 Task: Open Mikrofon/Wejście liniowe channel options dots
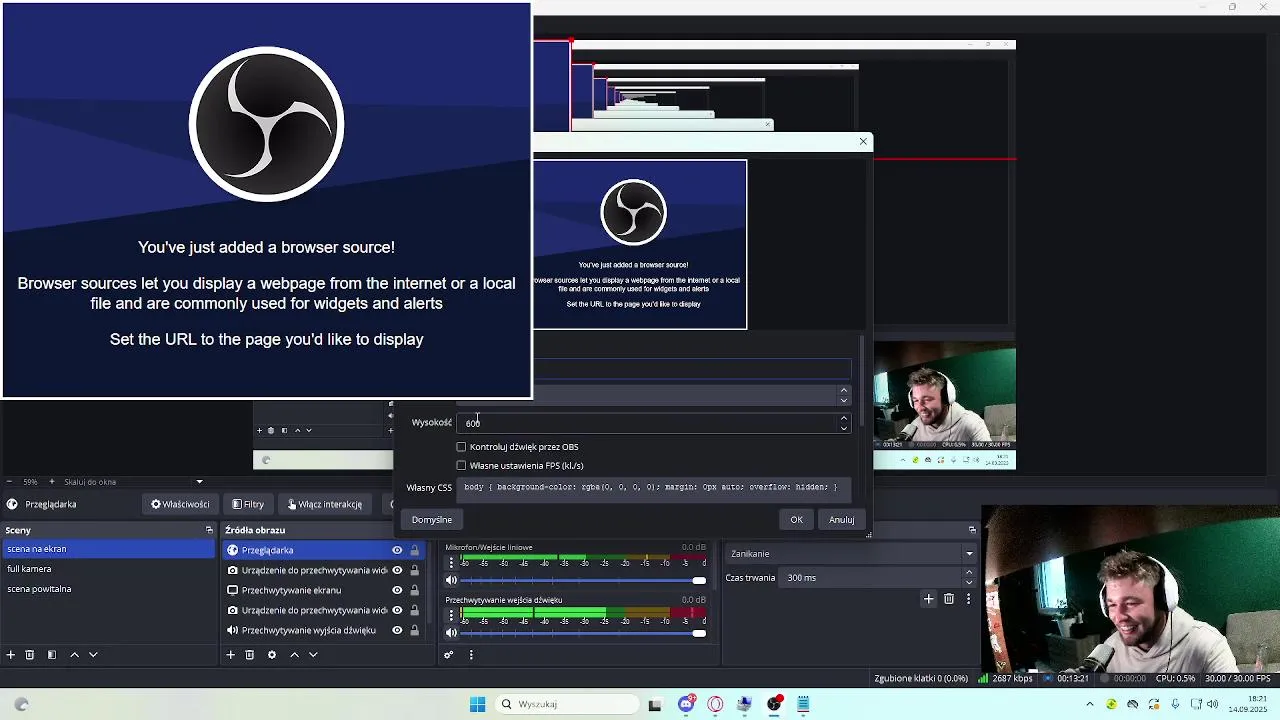451,563
